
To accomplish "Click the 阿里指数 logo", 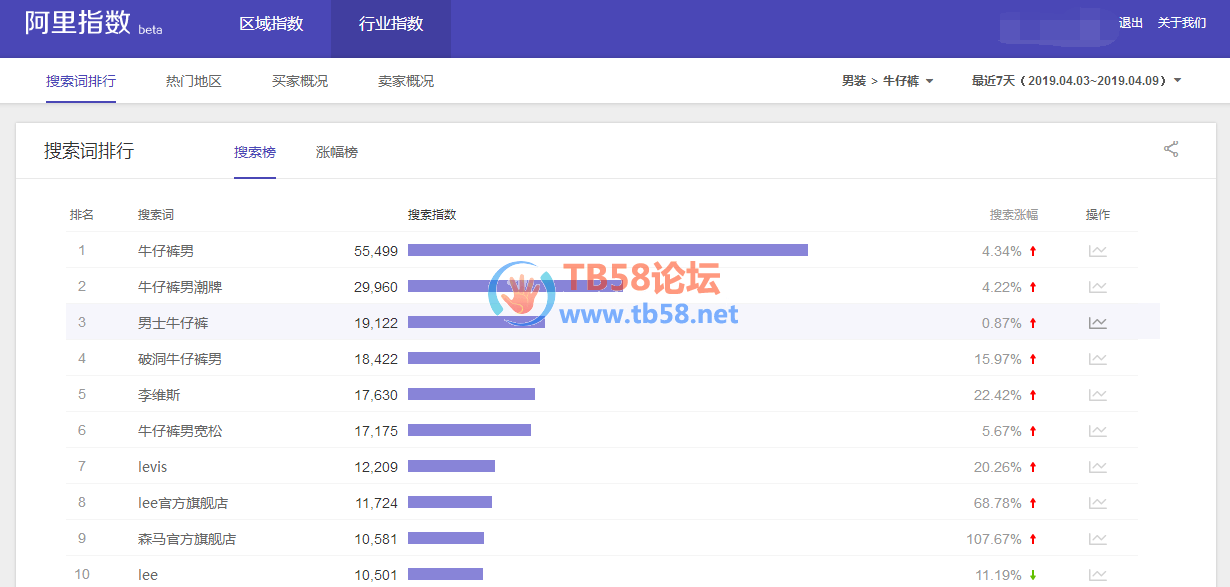I will coord(78,24).
